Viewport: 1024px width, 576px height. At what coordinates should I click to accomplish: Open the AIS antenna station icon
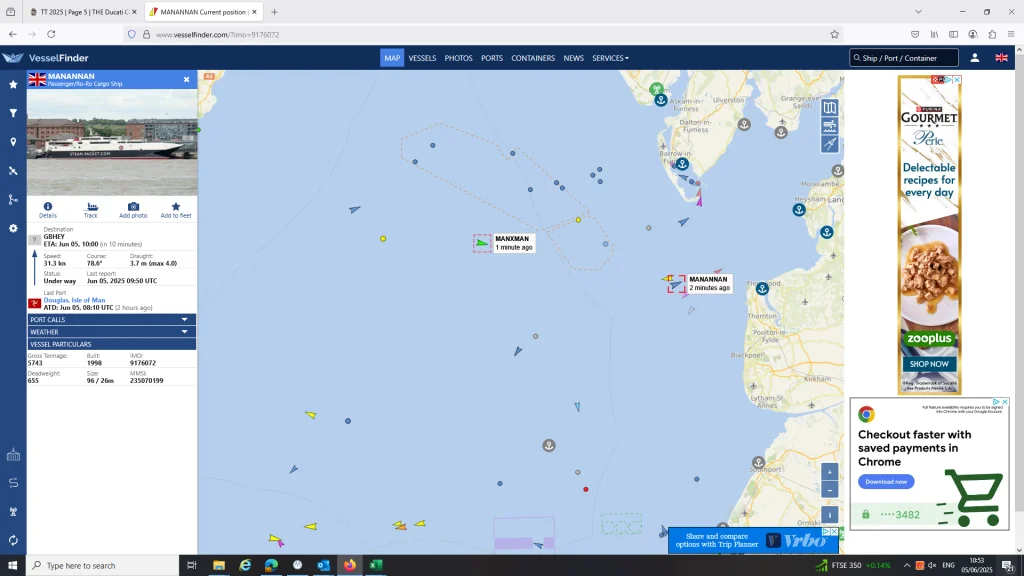[x=13, y=511]
